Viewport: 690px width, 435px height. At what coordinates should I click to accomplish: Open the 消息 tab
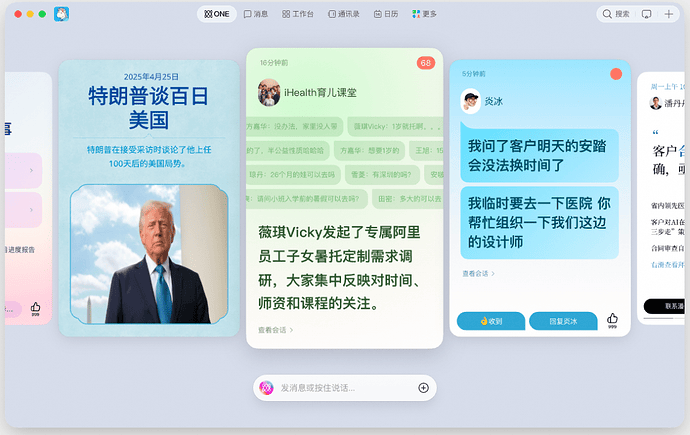click(x=256, y=14)
